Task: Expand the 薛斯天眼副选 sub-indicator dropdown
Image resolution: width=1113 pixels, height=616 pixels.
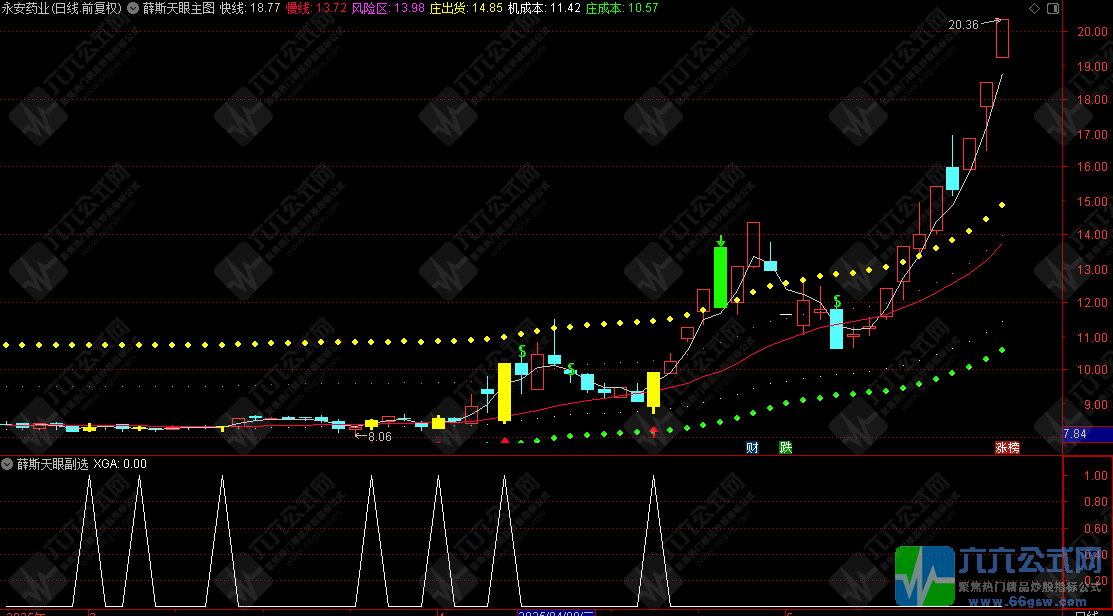Action: click(8, 464)
